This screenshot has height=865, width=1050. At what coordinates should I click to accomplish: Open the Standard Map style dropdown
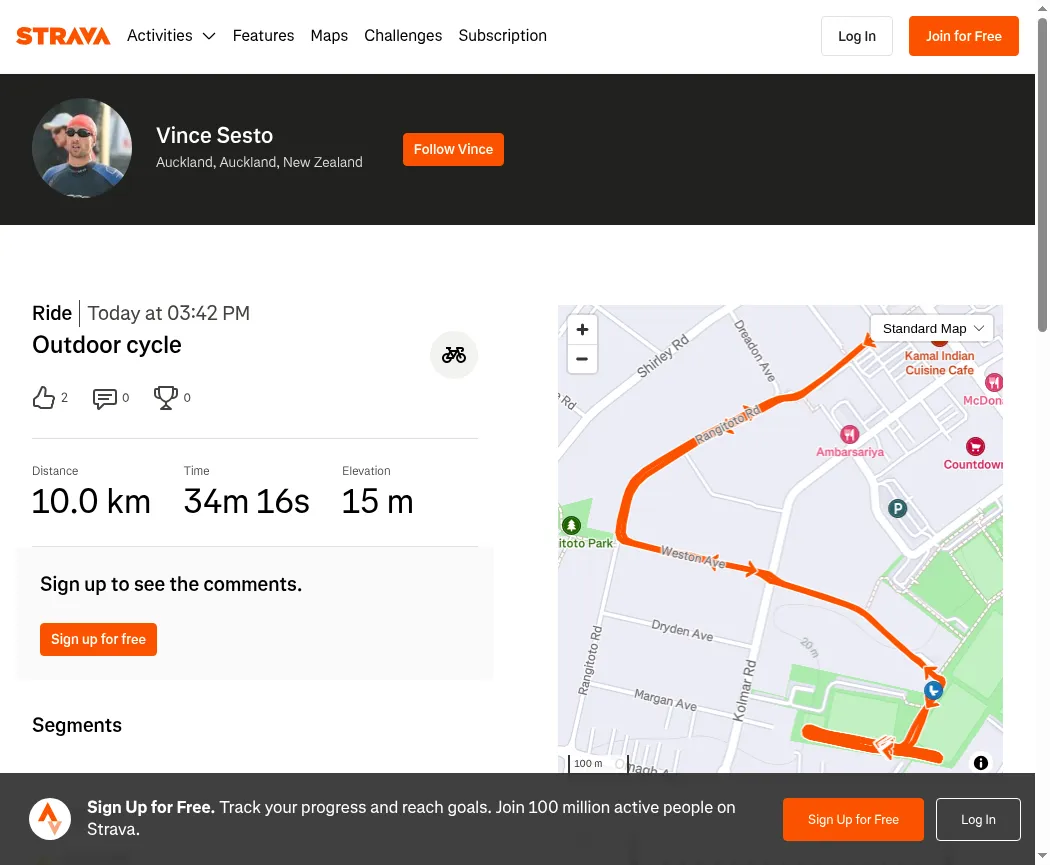932,329
